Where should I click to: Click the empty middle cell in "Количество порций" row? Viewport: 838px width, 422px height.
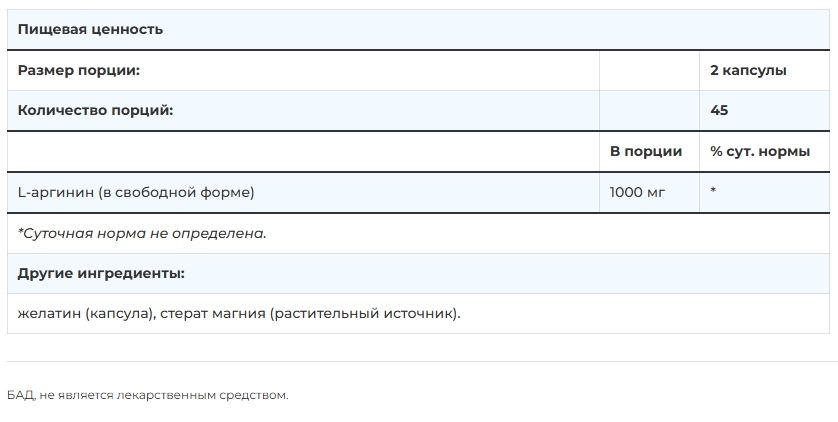pyautogui.click(x=649, y=111)
